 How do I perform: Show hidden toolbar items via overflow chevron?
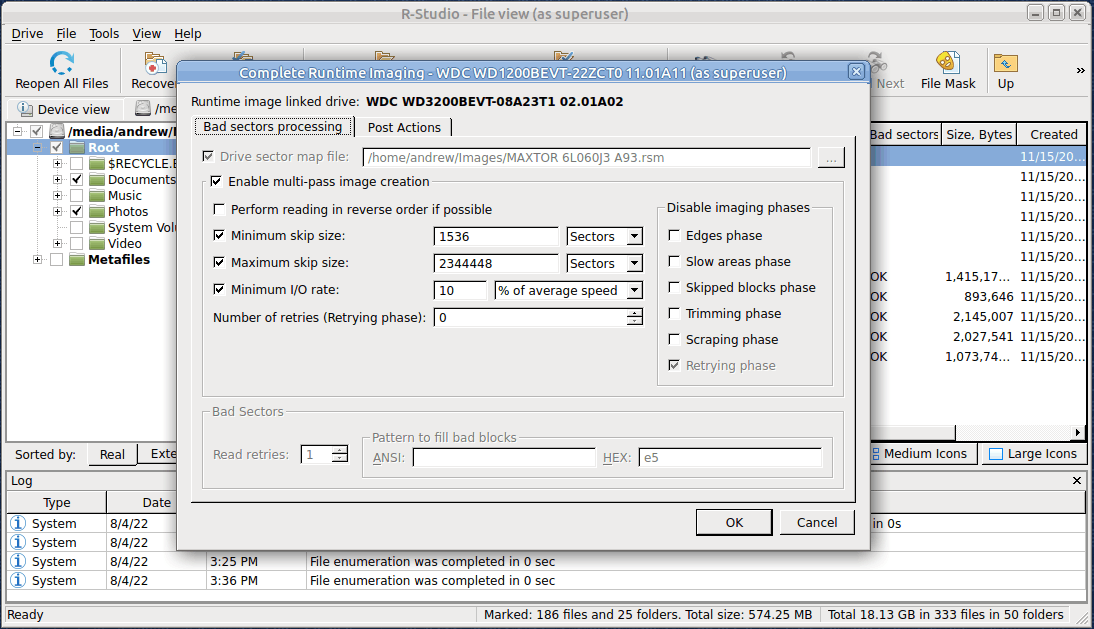[1080, 70]
